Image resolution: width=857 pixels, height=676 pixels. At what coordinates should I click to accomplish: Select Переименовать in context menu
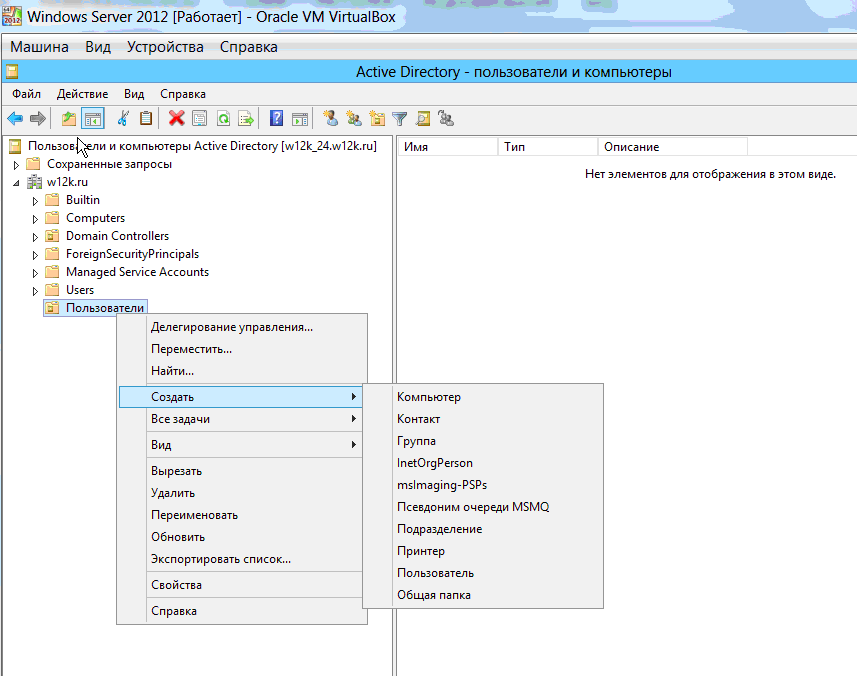[x=240, y=515]
